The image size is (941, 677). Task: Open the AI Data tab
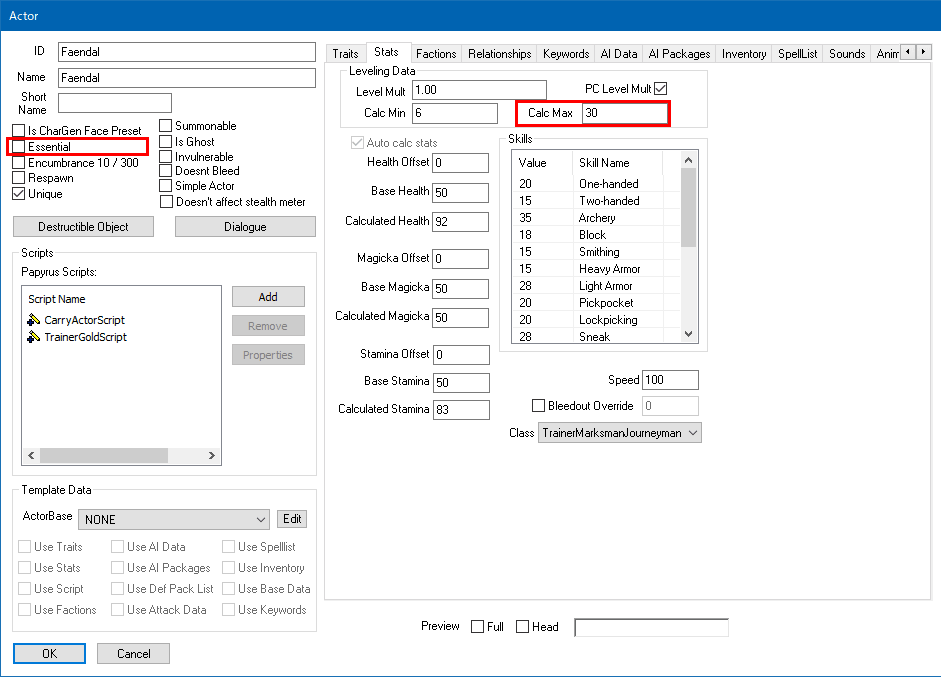619,54
